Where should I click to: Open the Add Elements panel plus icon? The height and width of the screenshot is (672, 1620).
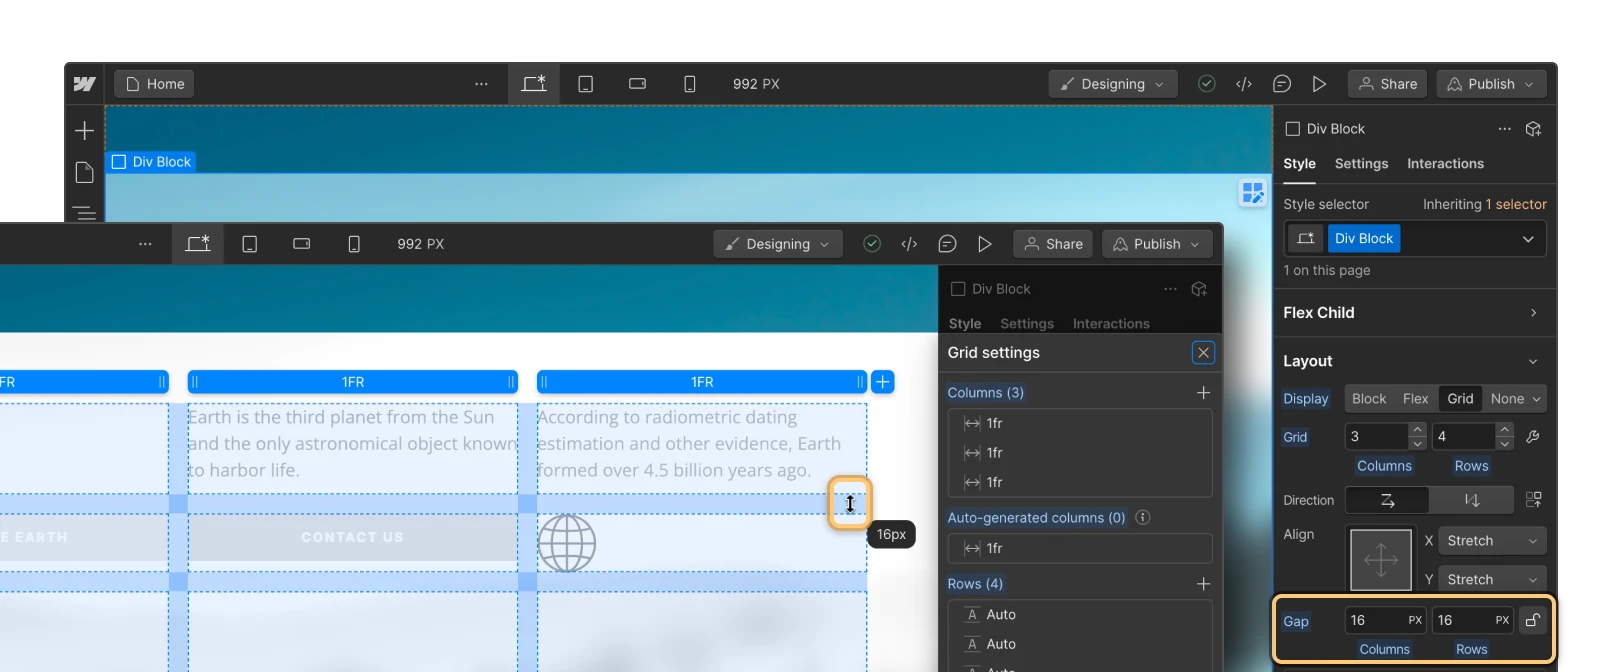tap(85, 131)
